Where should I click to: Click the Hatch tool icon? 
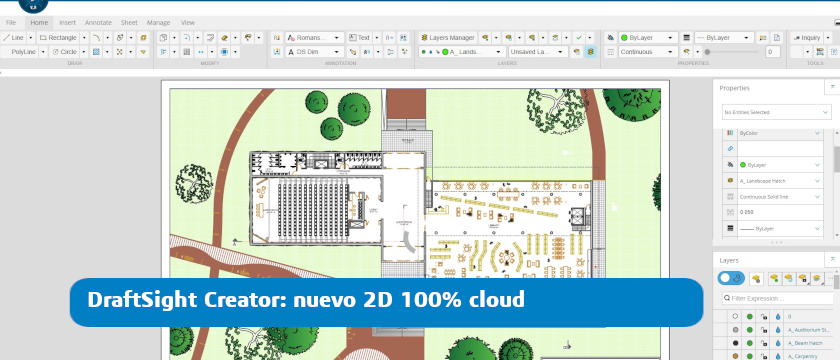coord(96,52)
